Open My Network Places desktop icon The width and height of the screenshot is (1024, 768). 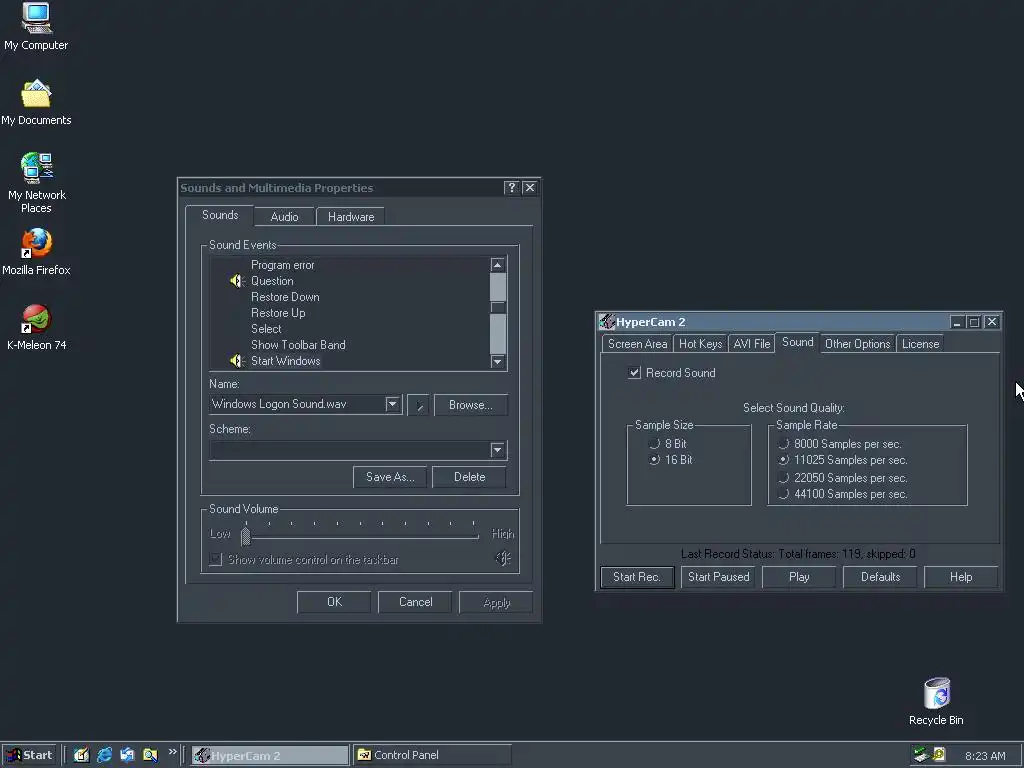pyautogui.click(x=37, y=183)
